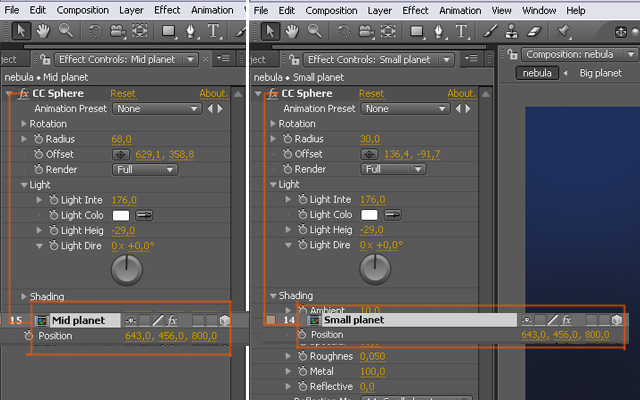Image resolution: width=640 pixels, height=400 pixels.
Task: Select the Type tool in the left window
Action: [x=213, y=31]
